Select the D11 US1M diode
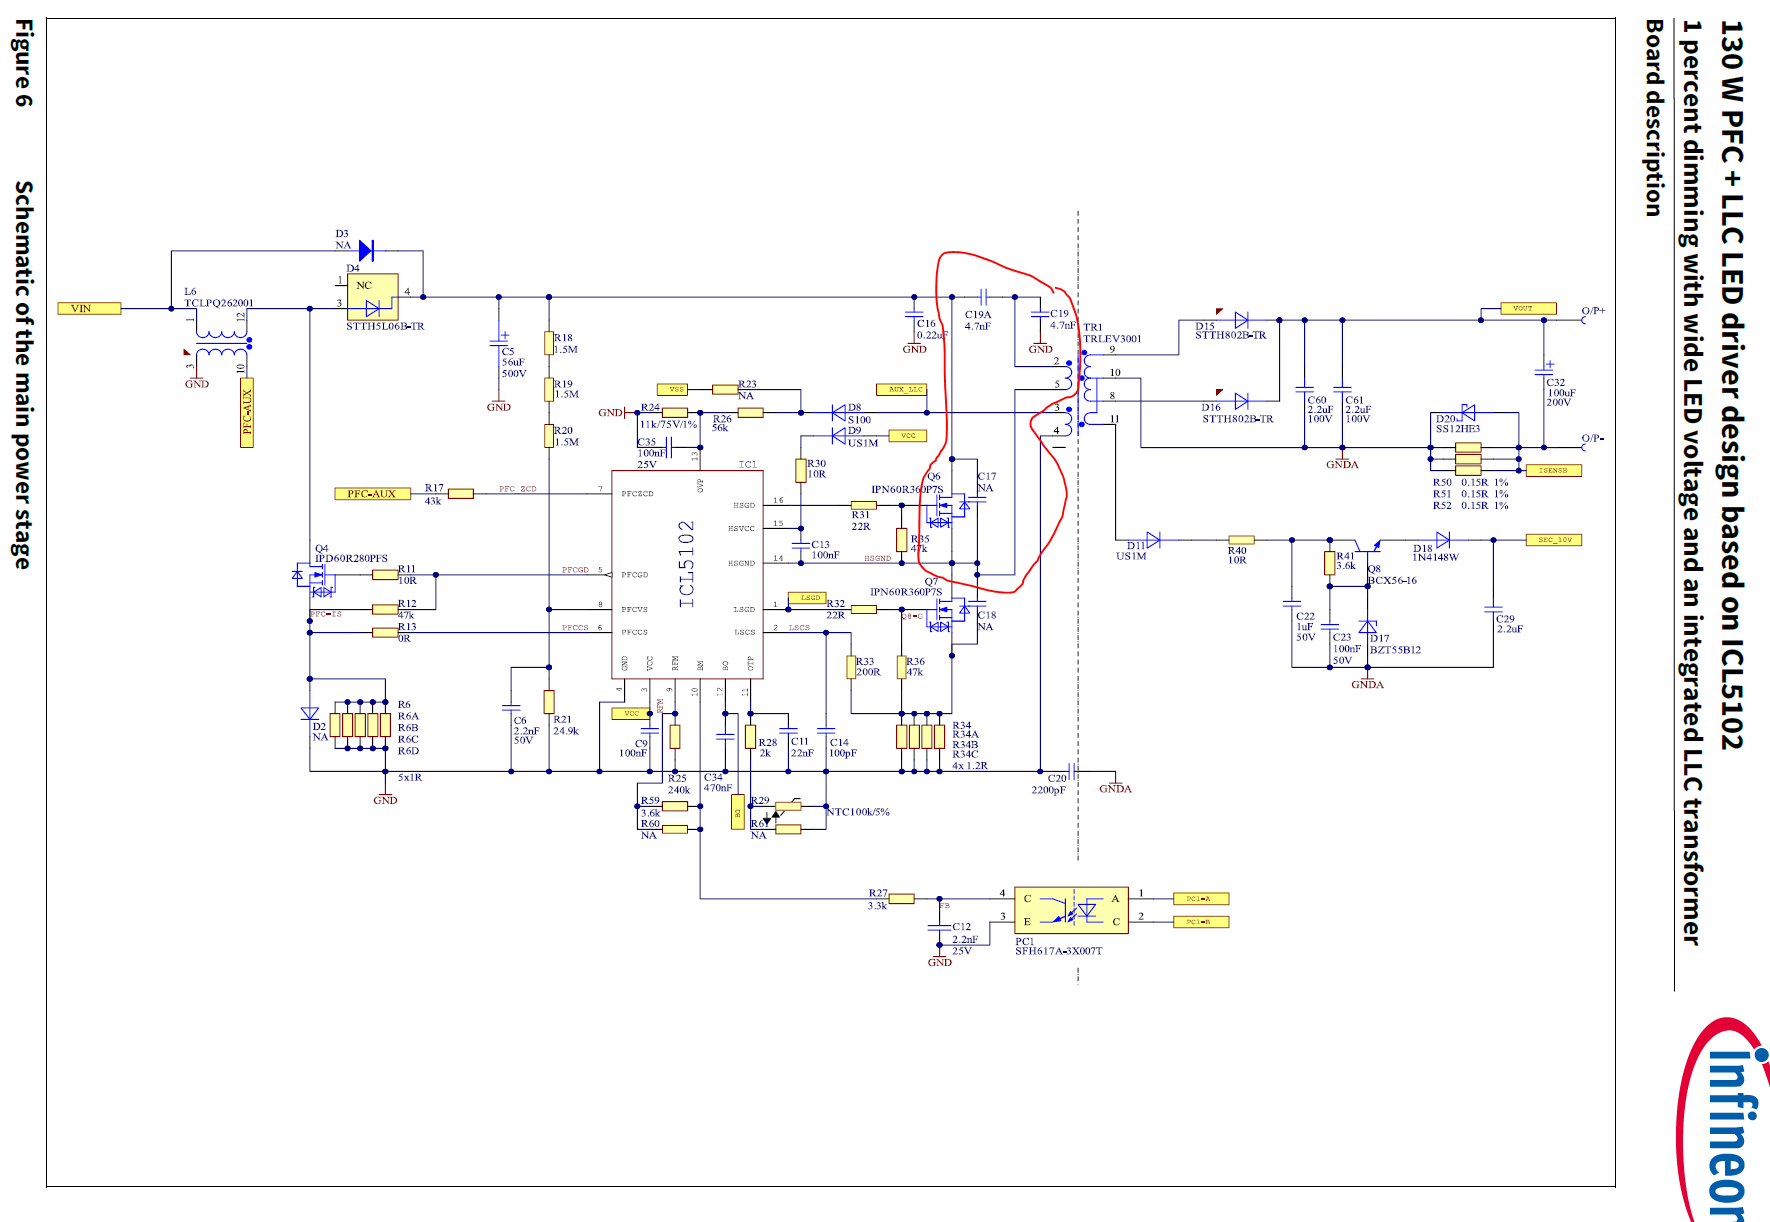The image size is (1770, 1222). point(1153,540)
